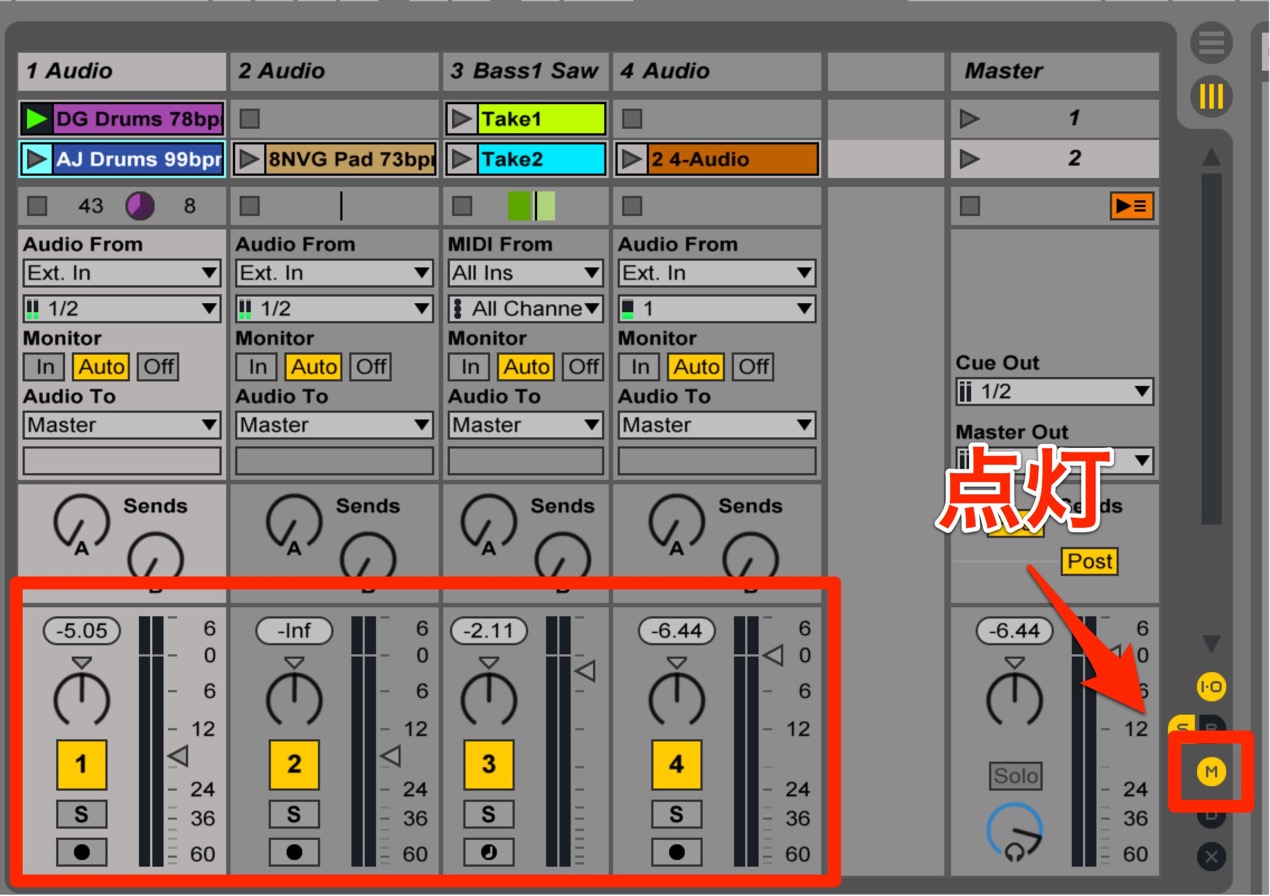Toggle the Mixer section M button
This screenshot has height=896, width=1270.
pos(1211,771)
